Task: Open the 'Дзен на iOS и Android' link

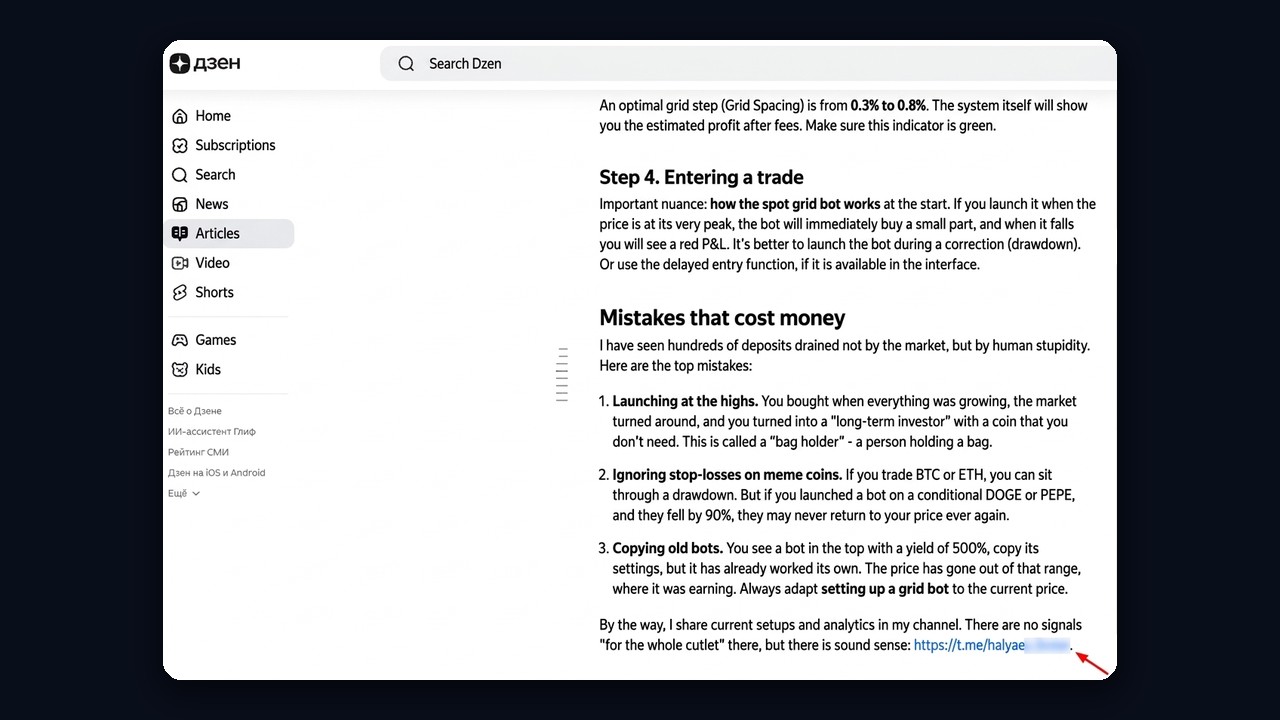Action: click(217, 473)
